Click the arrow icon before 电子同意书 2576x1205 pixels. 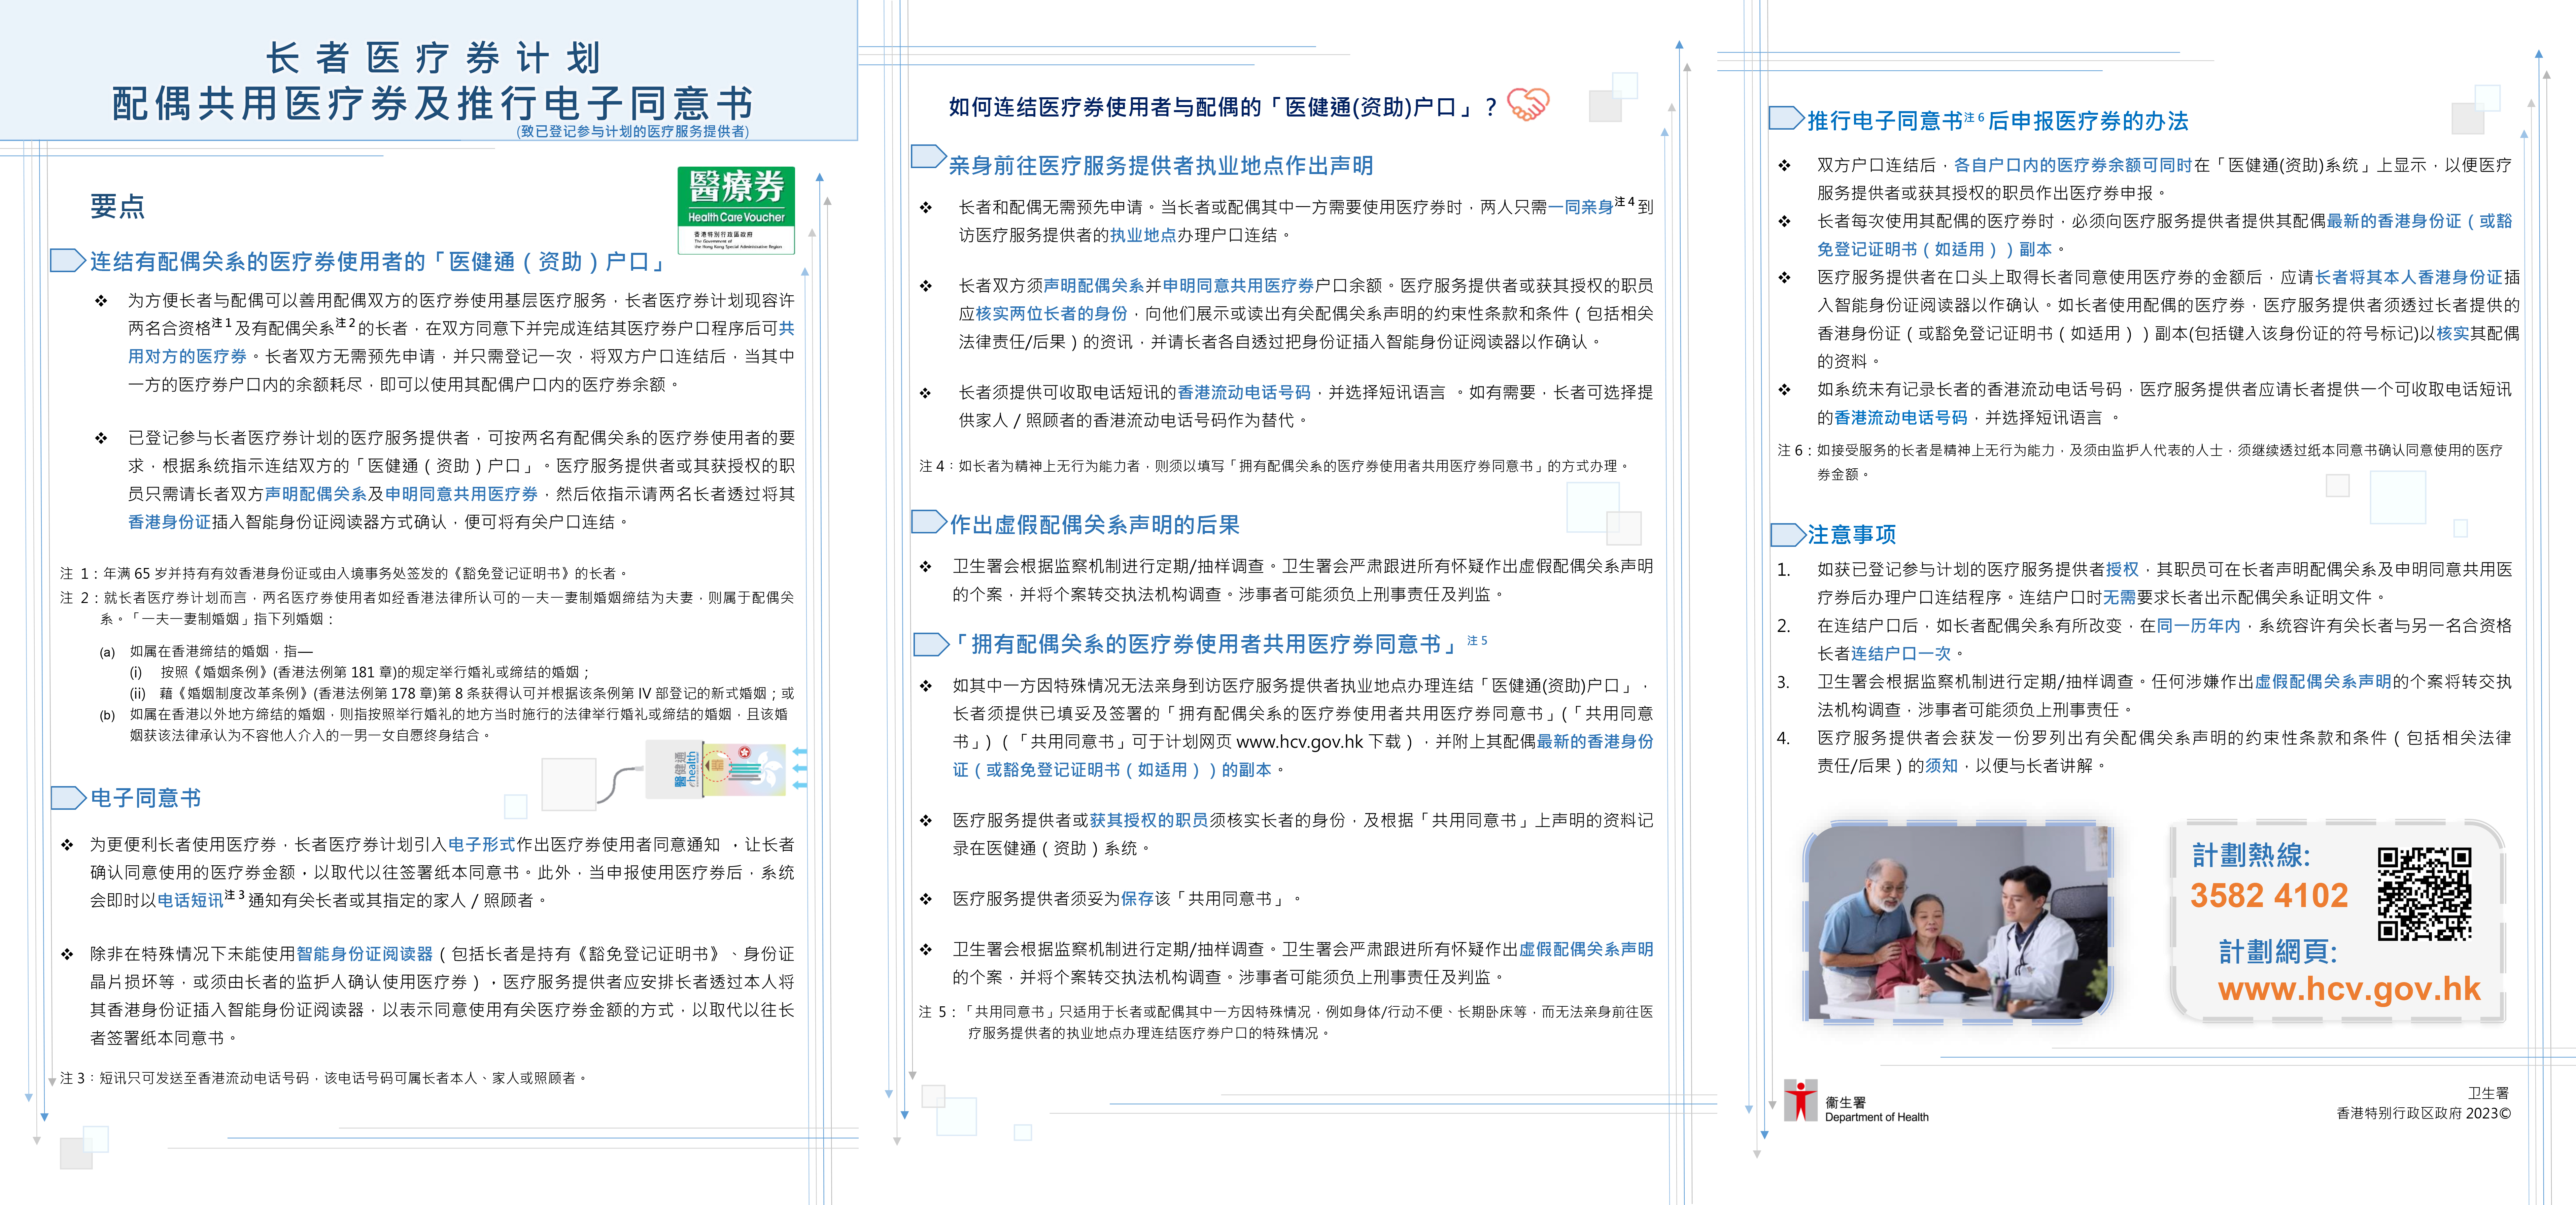click(68, 799)
